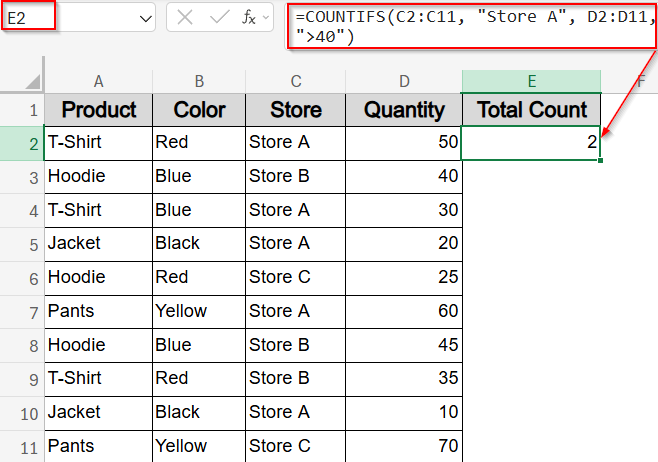The height and width of the screenshot is (462, 658).
Task: Select the Hoodie cell in row 3
Action: [x=99, y=177]
